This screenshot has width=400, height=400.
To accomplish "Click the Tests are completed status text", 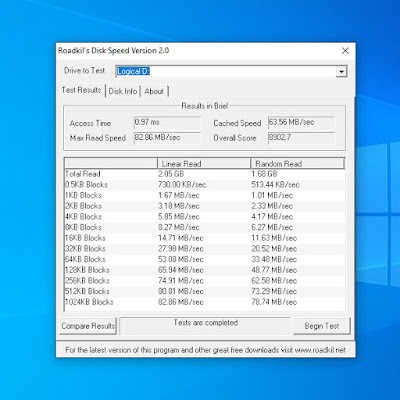I will click(x=206, y=323).
